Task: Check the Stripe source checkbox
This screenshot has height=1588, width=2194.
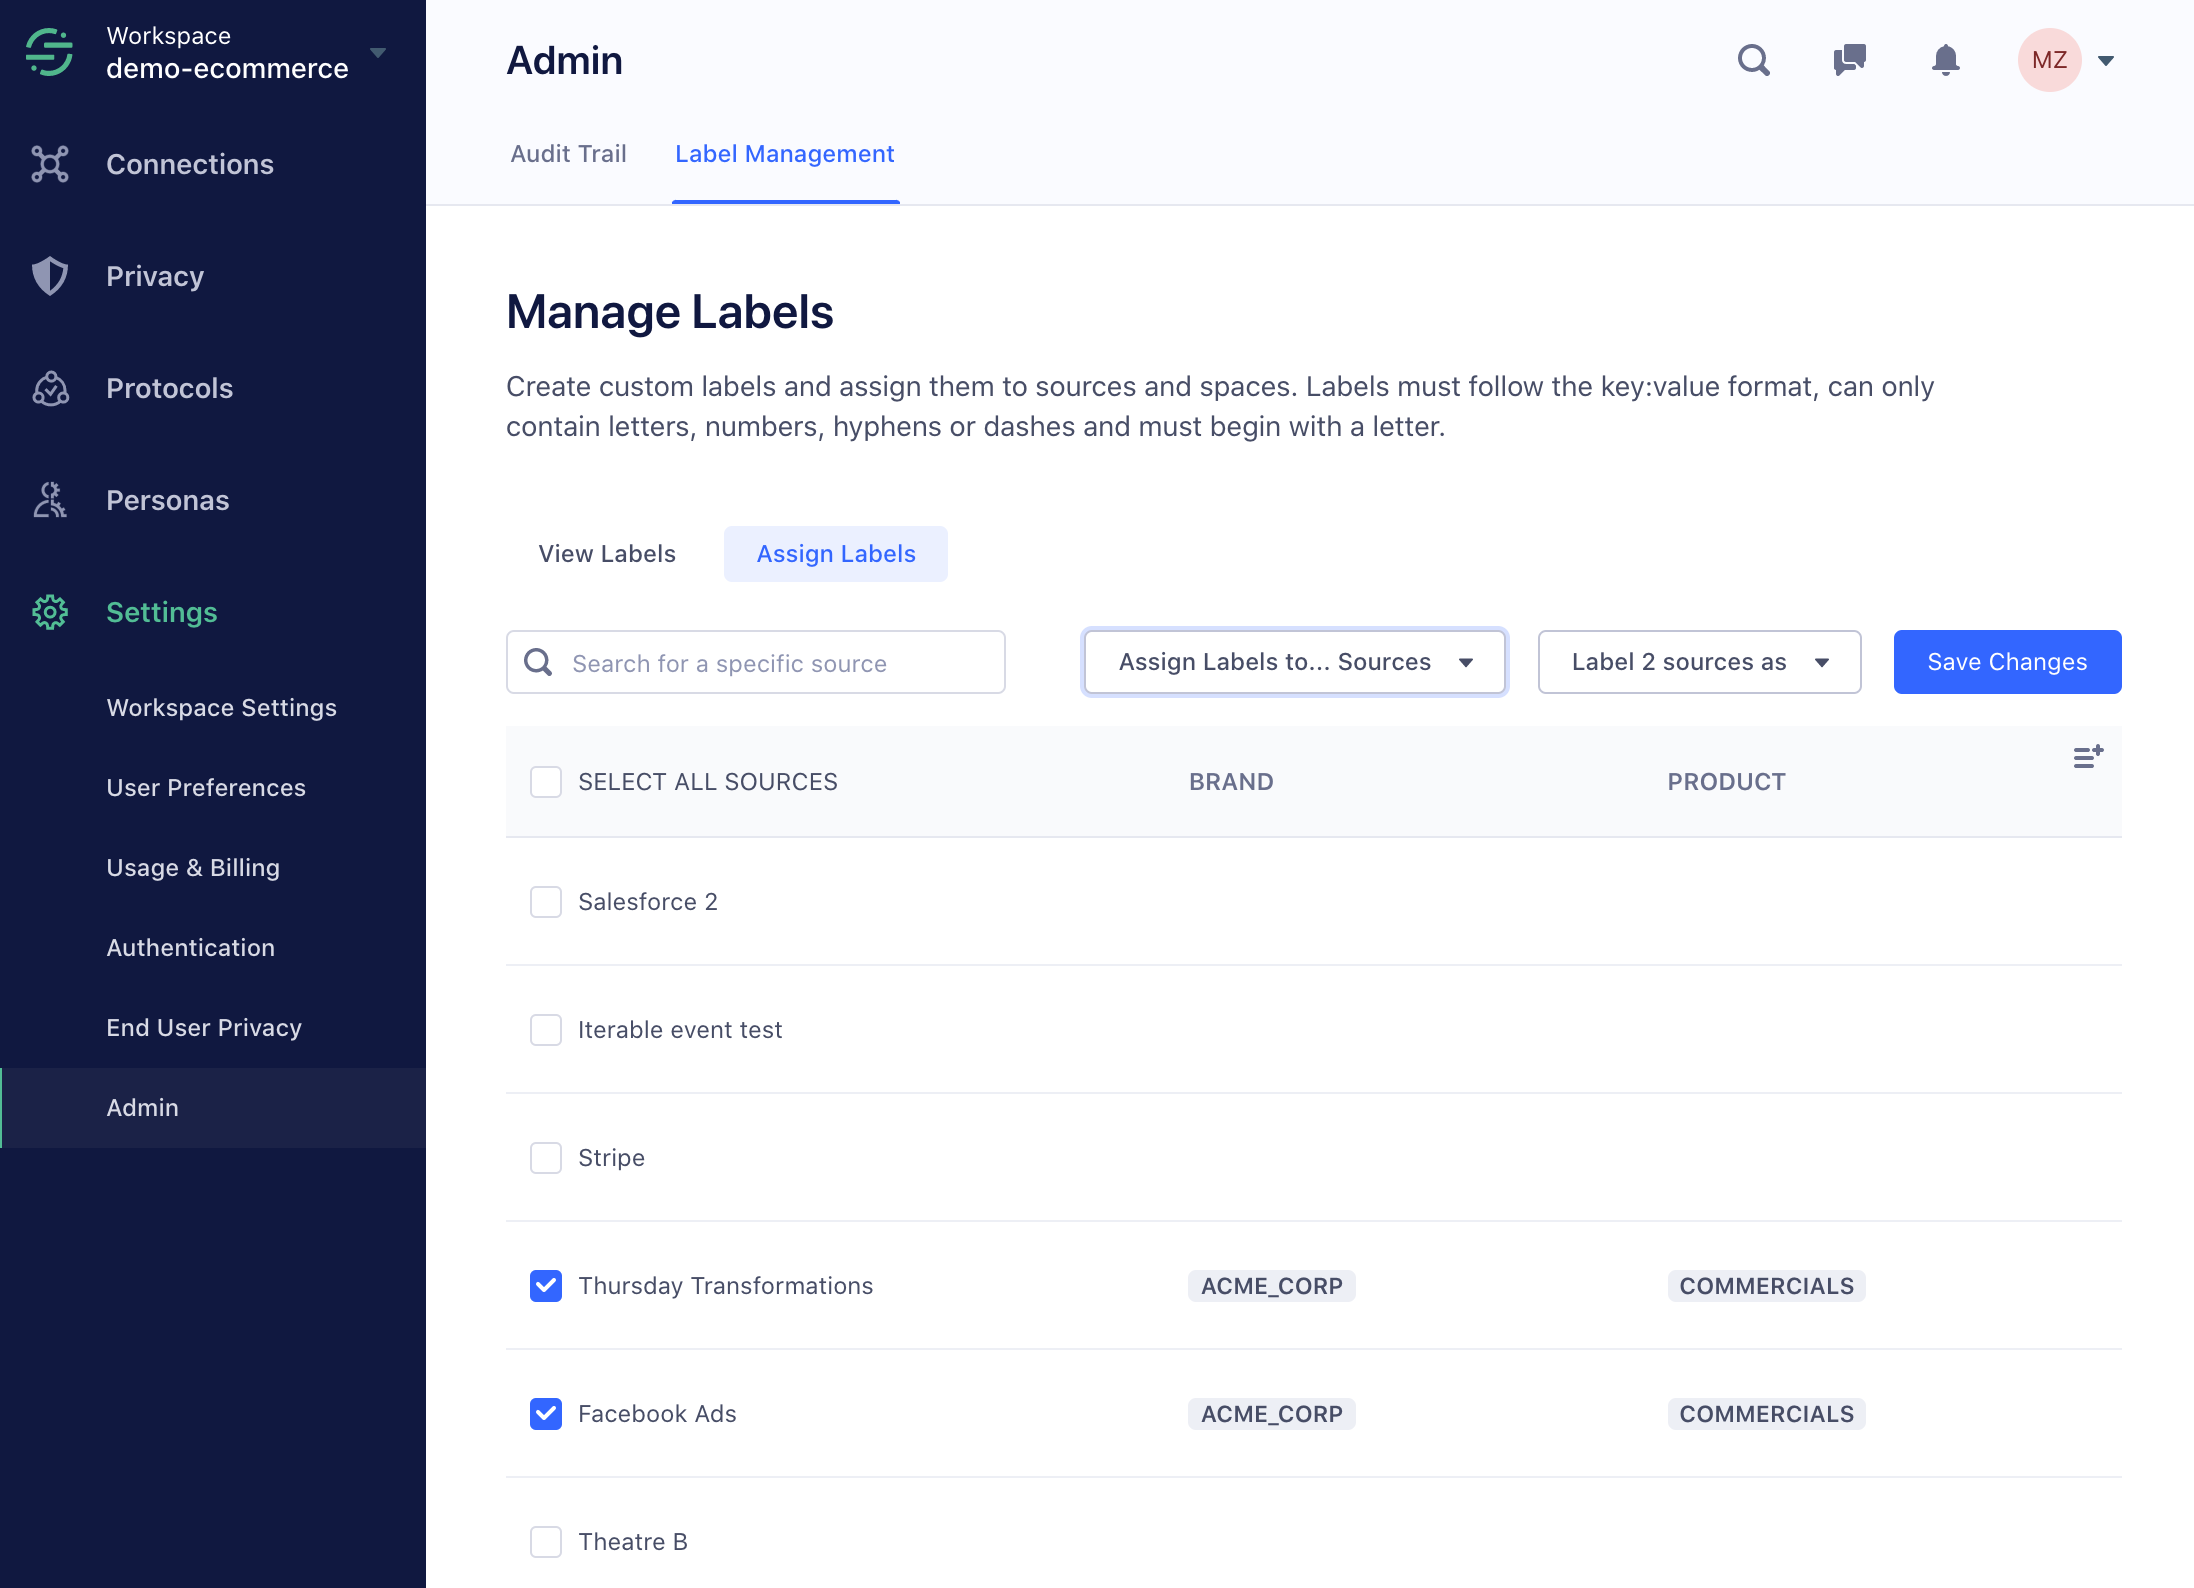Action: pos(546,1158)
